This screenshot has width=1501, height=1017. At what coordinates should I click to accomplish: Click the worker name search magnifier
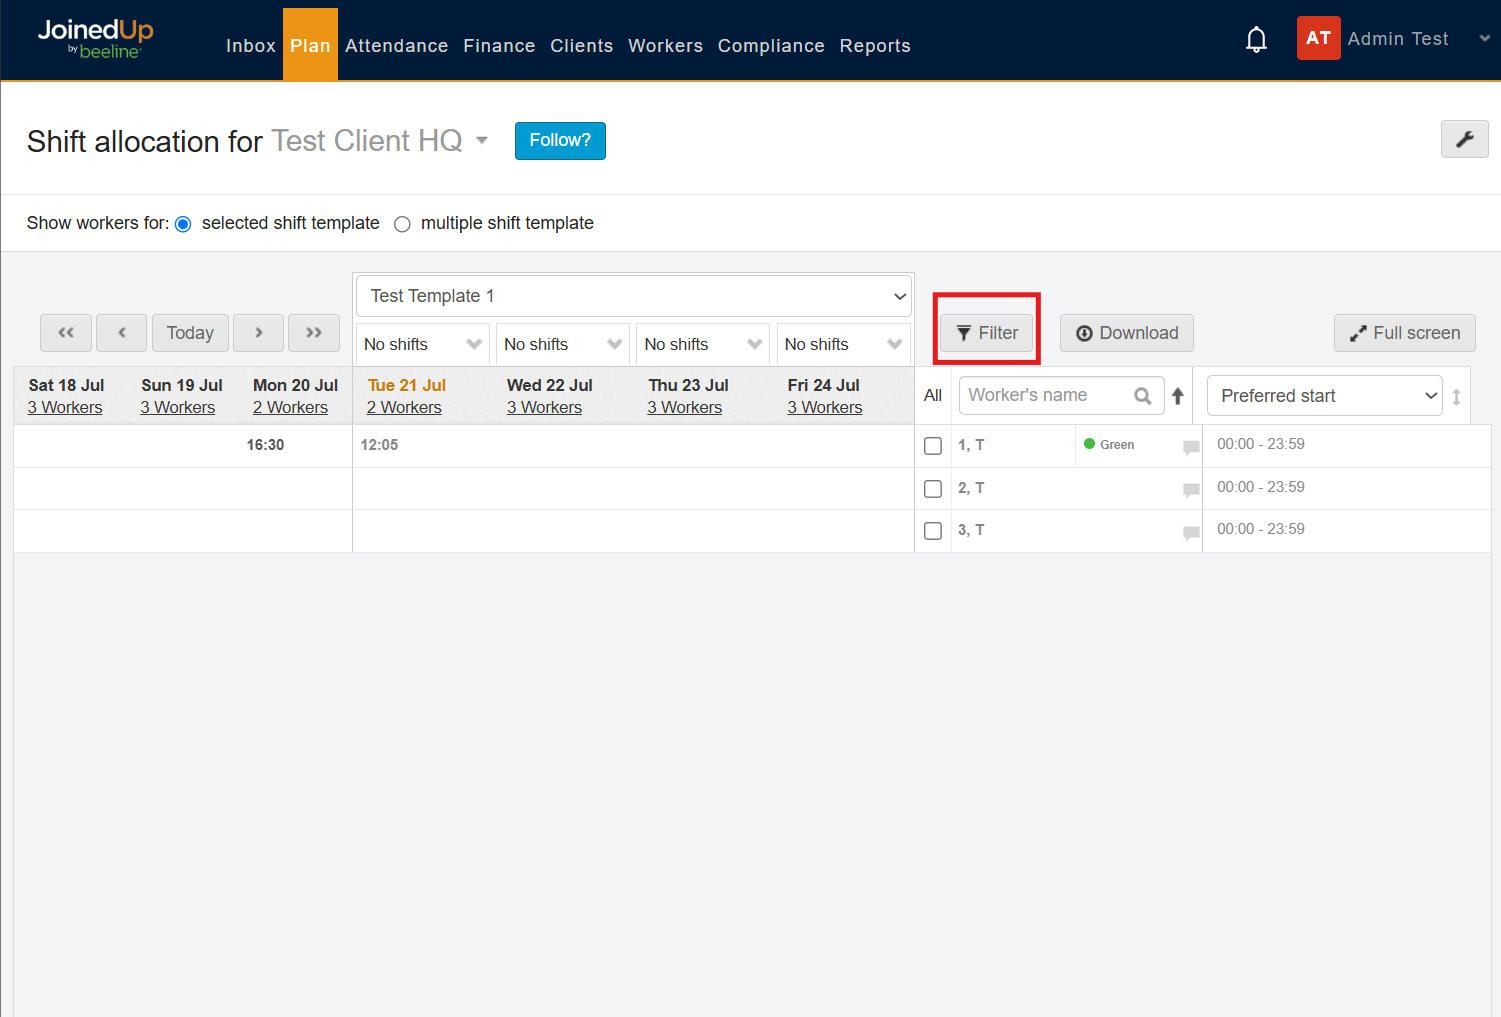click(x=1143, y=396)
